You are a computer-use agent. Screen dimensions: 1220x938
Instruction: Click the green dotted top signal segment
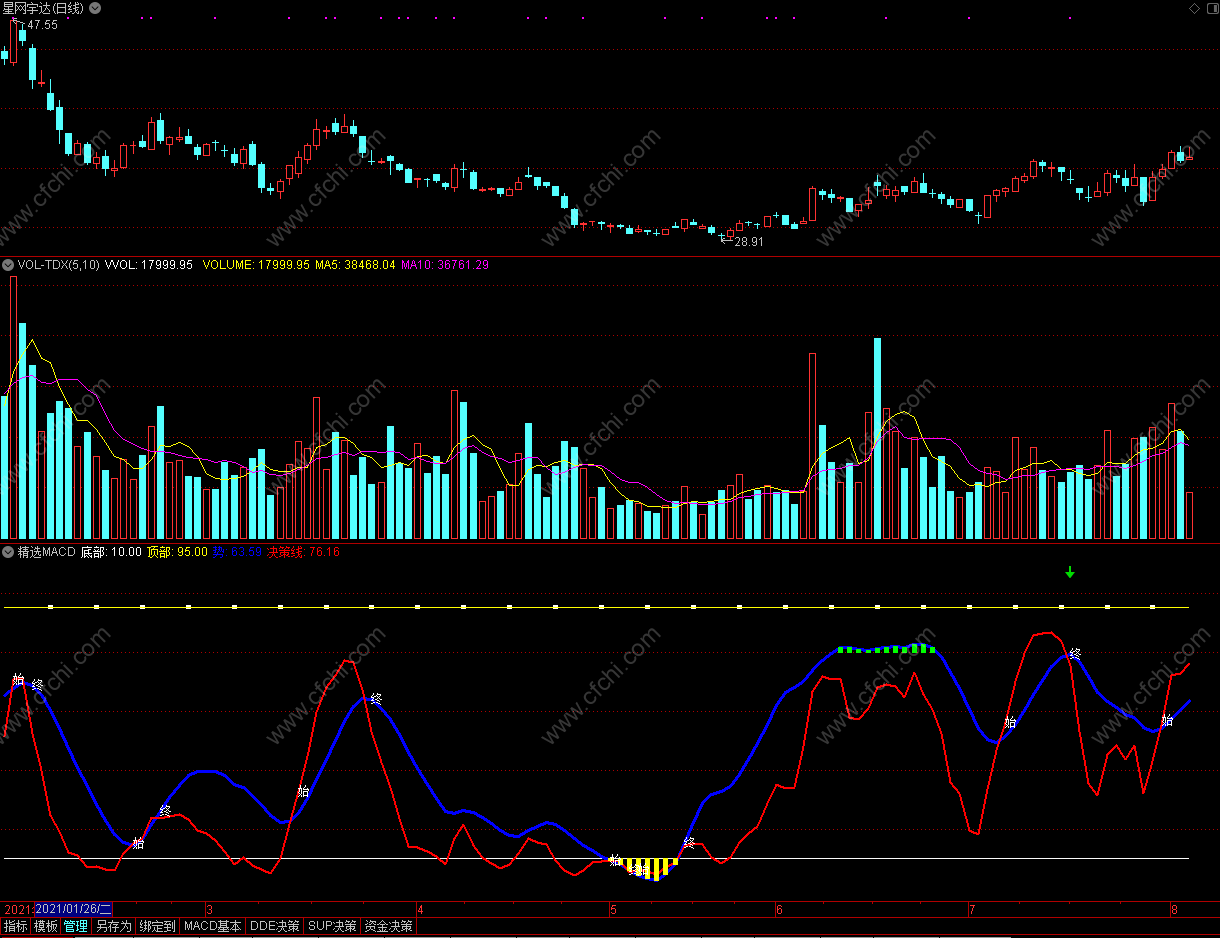point(888,649)
